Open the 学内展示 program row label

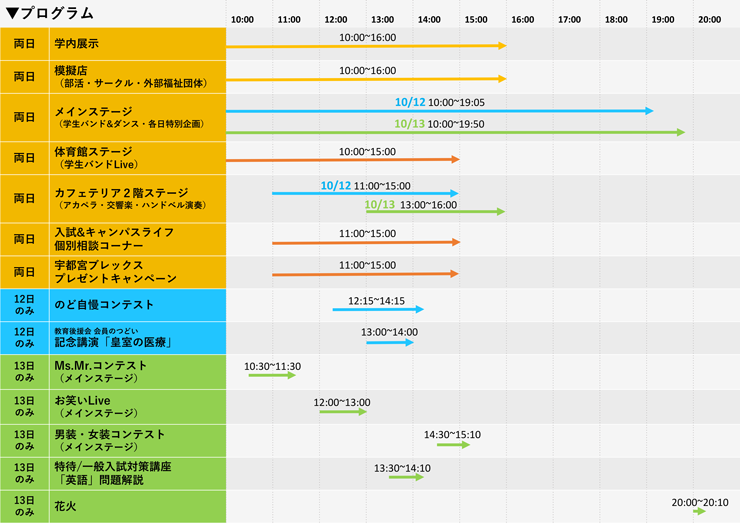click(77, 44)
